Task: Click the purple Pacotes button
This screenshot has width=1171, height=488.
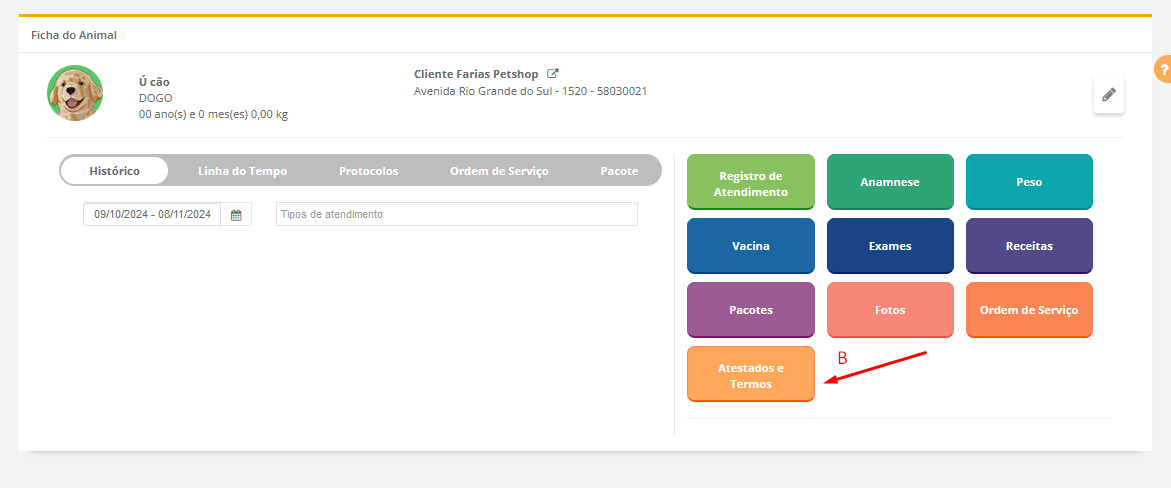Action: pyautogui.click(x=750, y=310)
